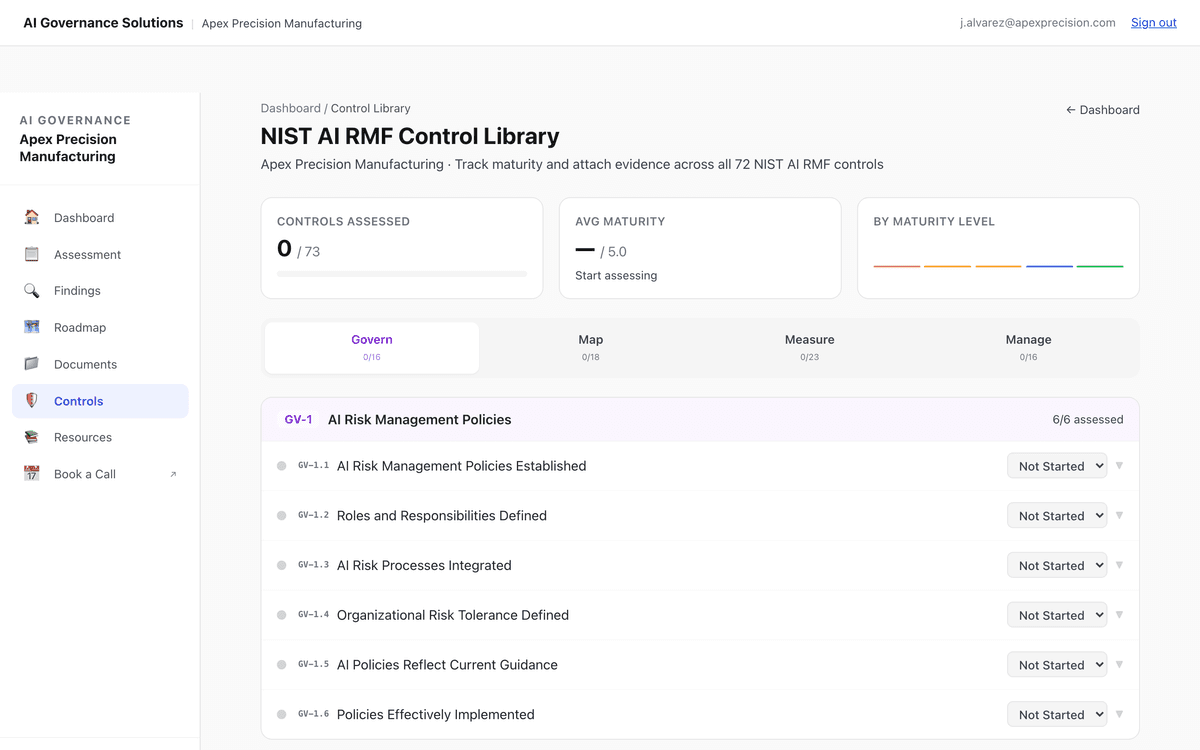This screenshot has height=750, width=1200.
Task: Click the Dashboard house icon in sidebar
Action: pos(32,217)
